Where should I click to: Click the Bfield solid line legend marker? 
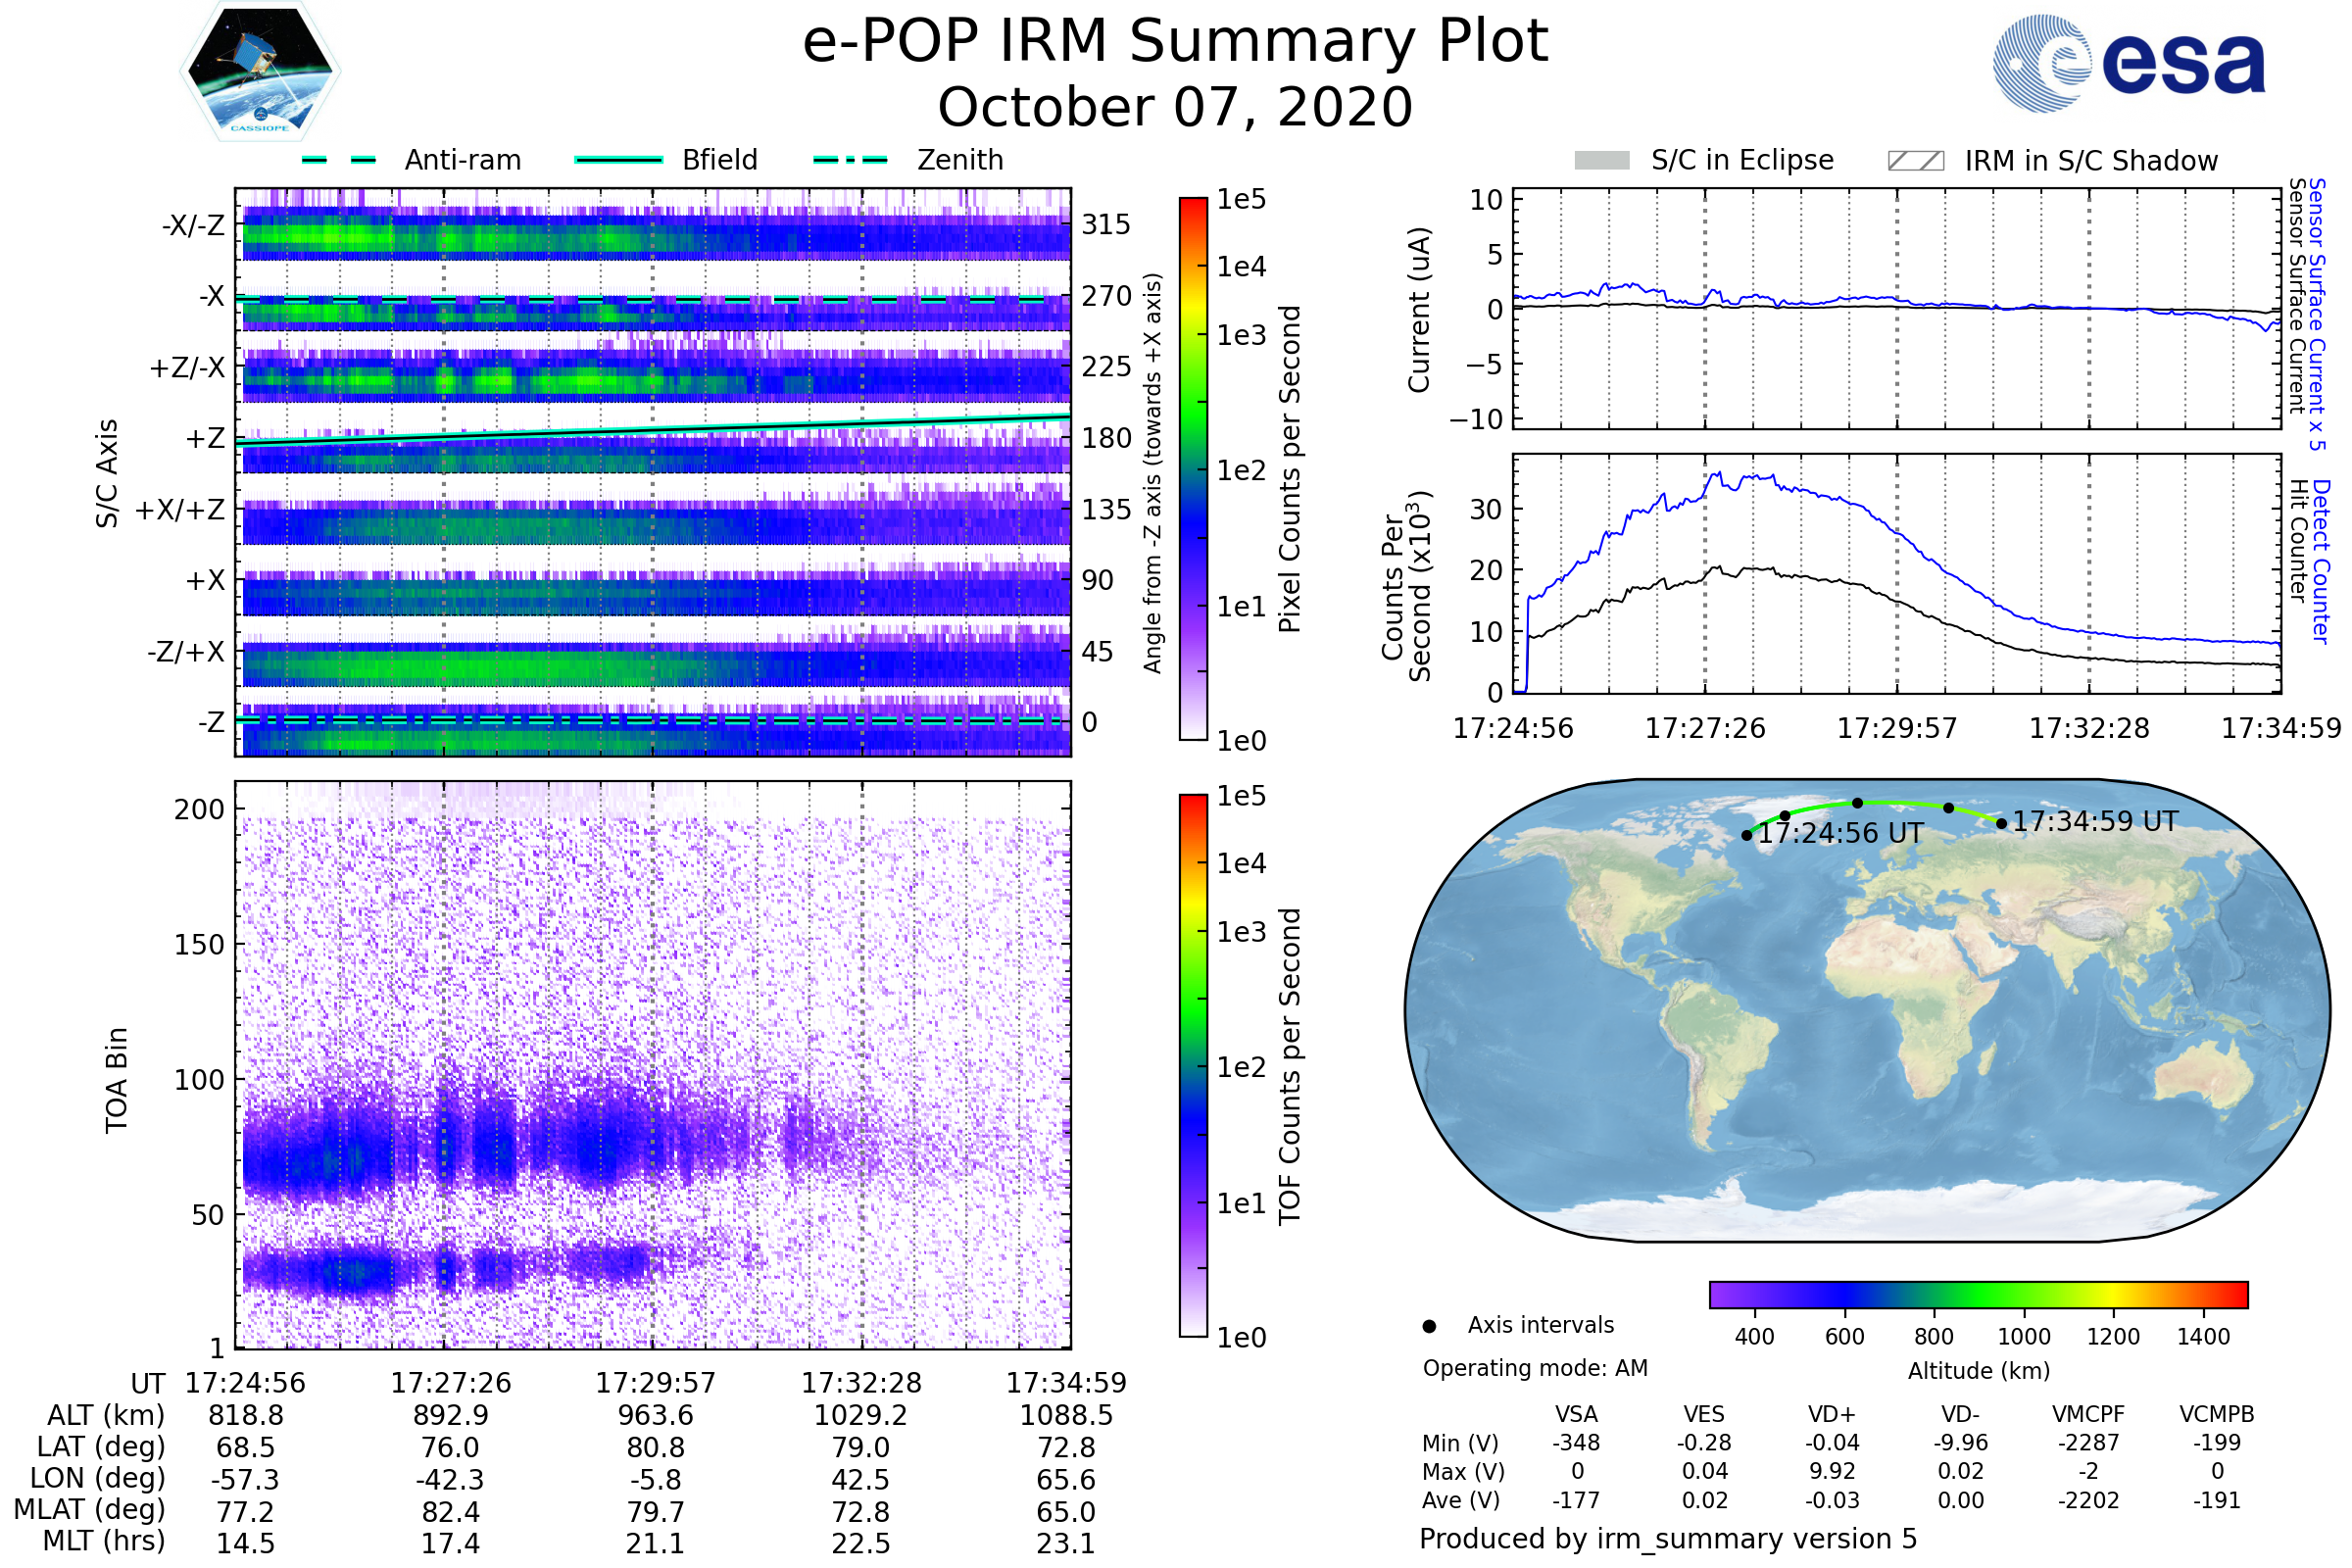[x=618, y=160]
